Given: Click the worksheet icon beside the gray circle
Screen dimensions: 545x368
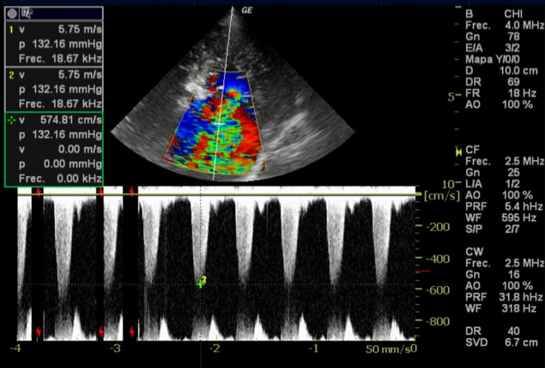Looking at the screenshot, I should pos(27,14).
